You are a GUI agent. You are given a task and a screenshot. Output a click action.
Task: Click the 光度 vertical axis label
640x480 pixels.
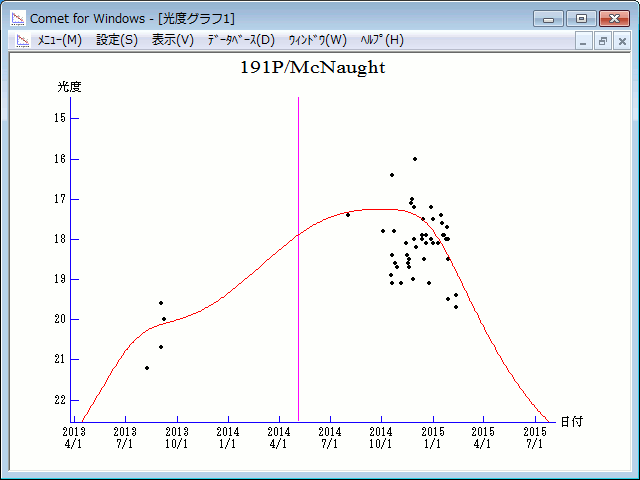tap(69, 87)
